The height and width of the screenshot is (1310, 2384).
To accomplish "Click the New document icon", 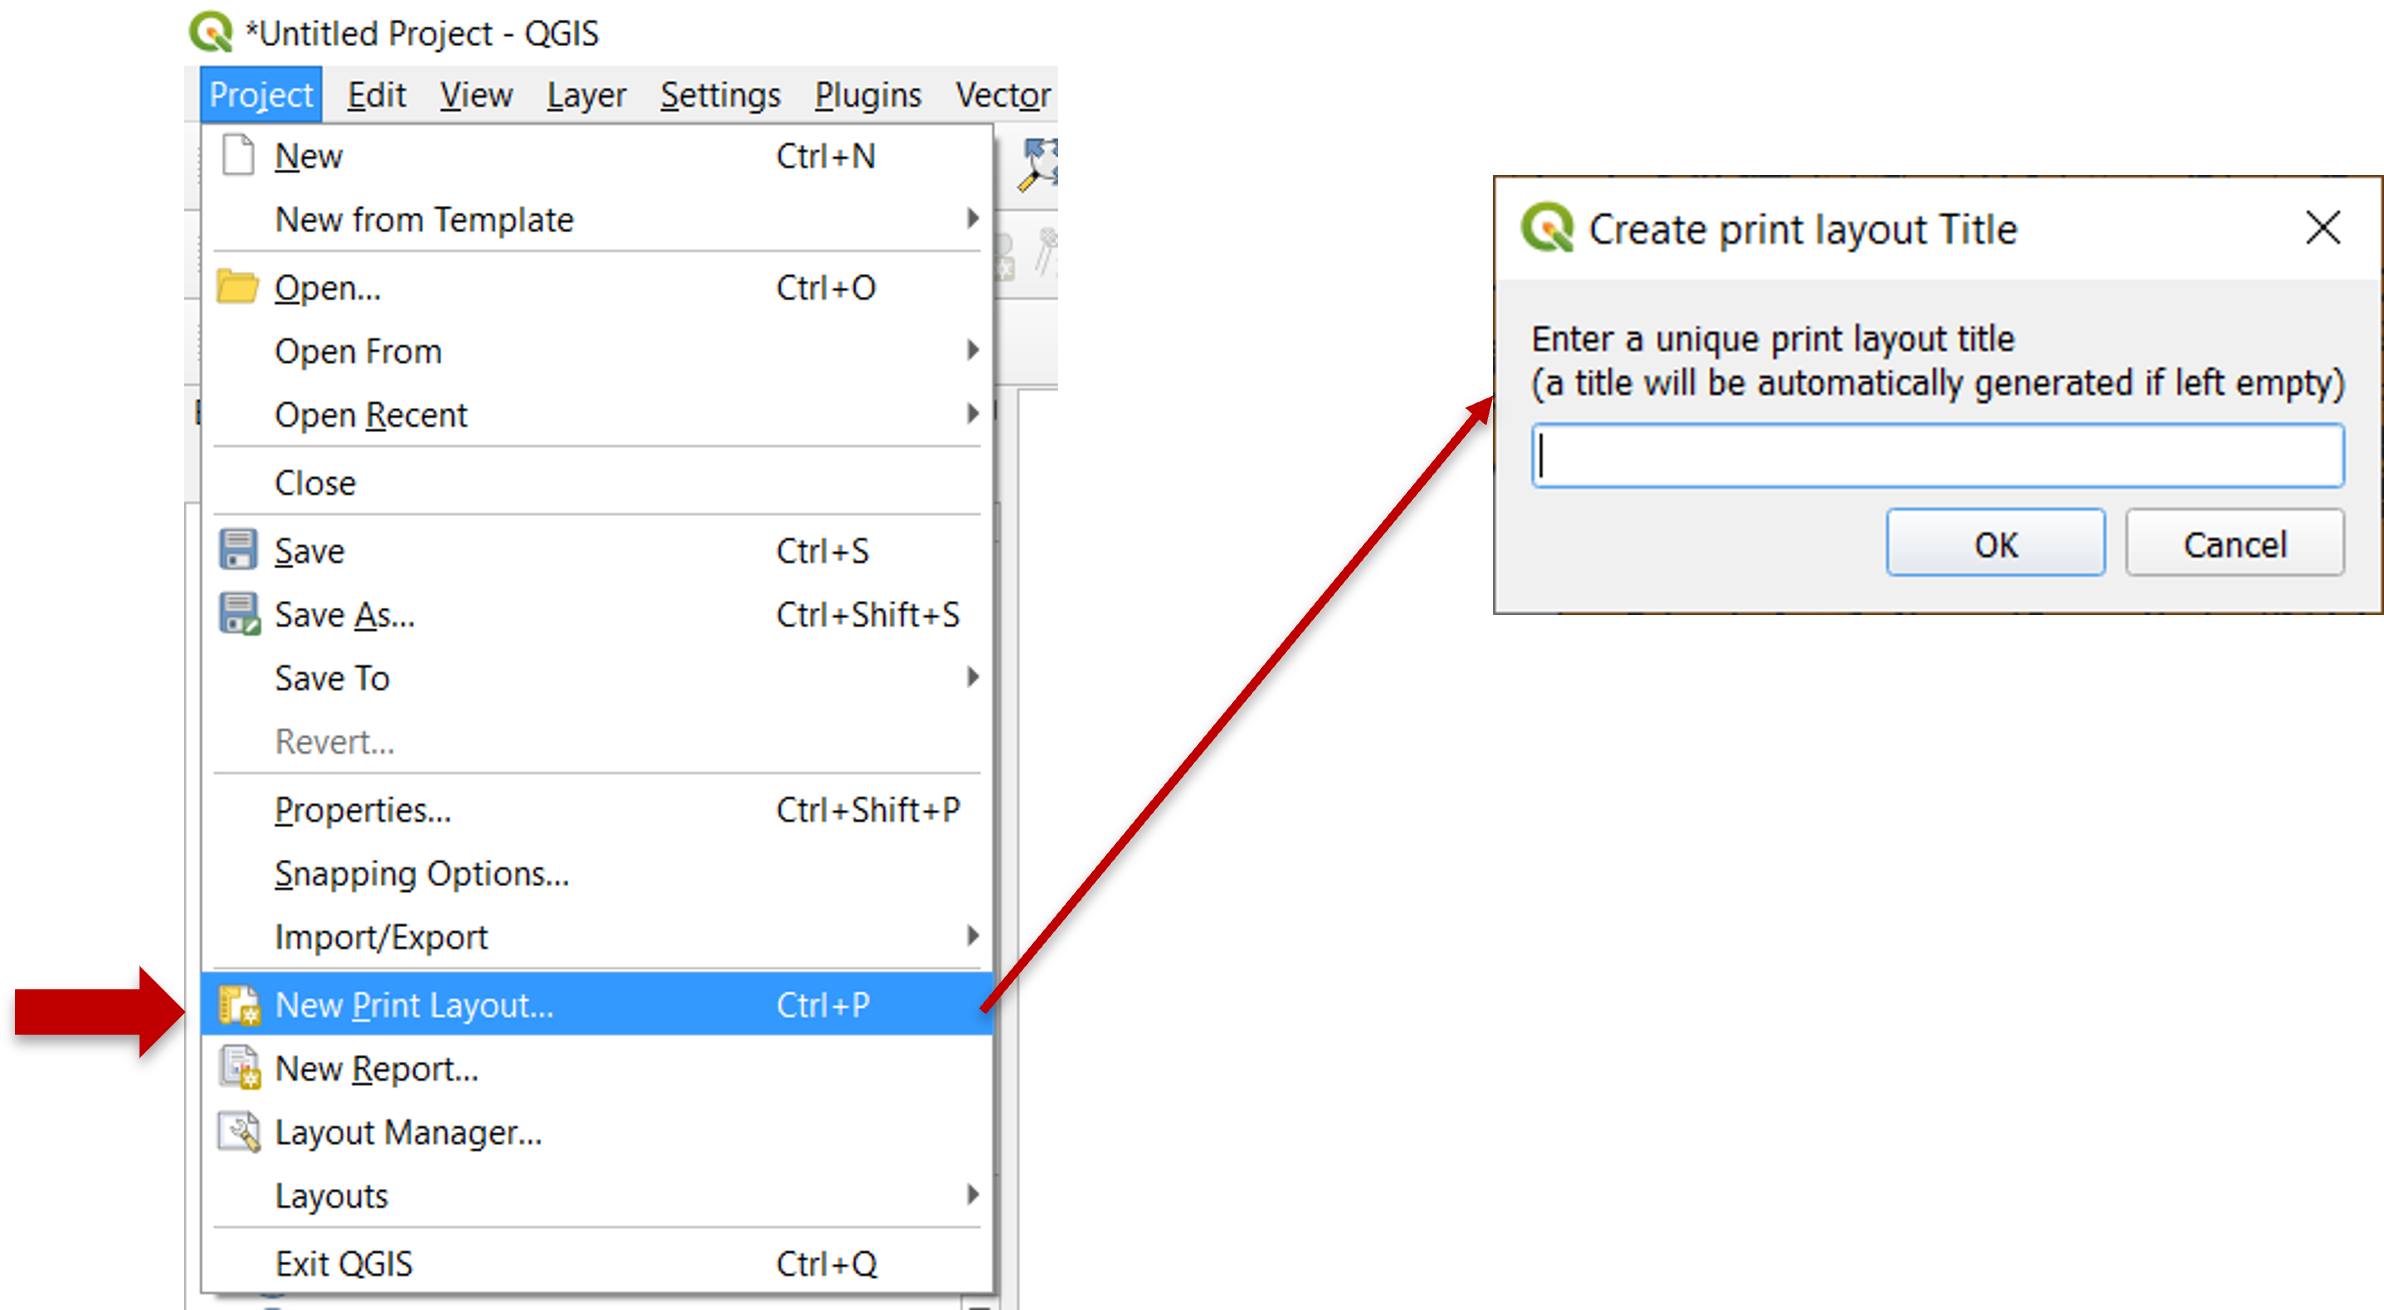I will click(x=238, y=155).
